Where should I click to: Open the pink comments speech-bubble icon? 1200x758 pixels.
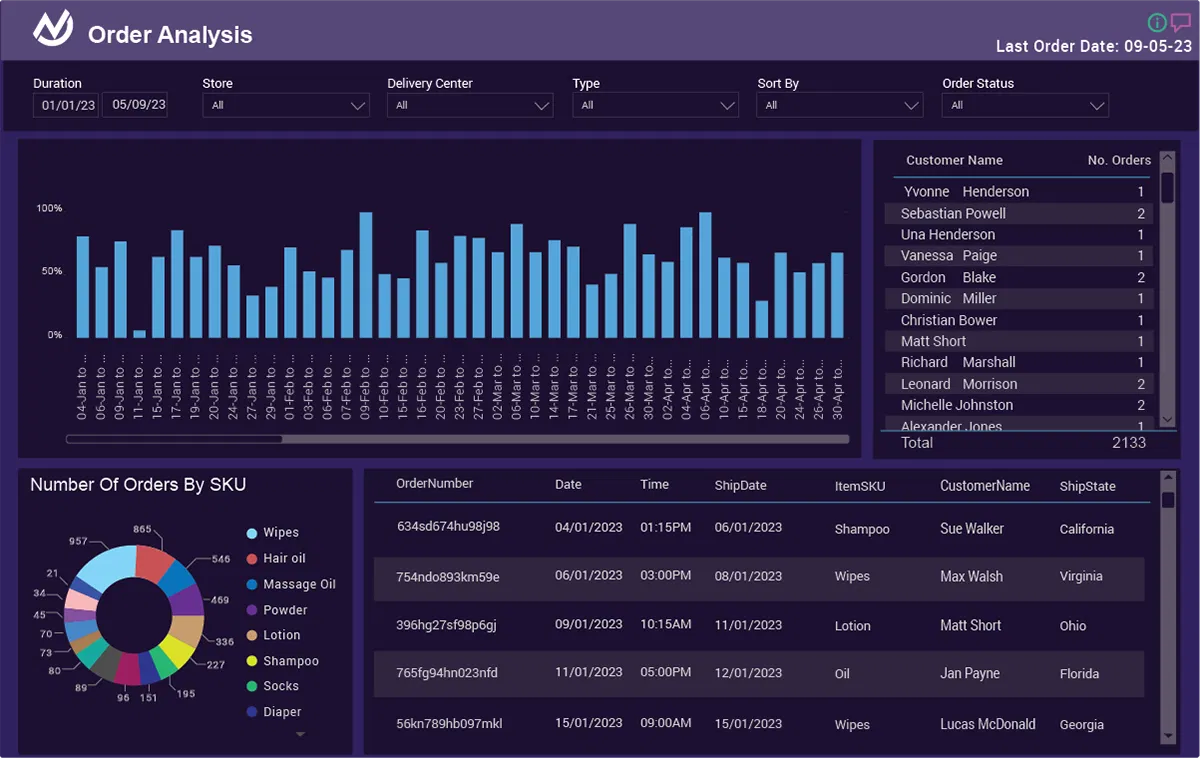point(1181,22)
